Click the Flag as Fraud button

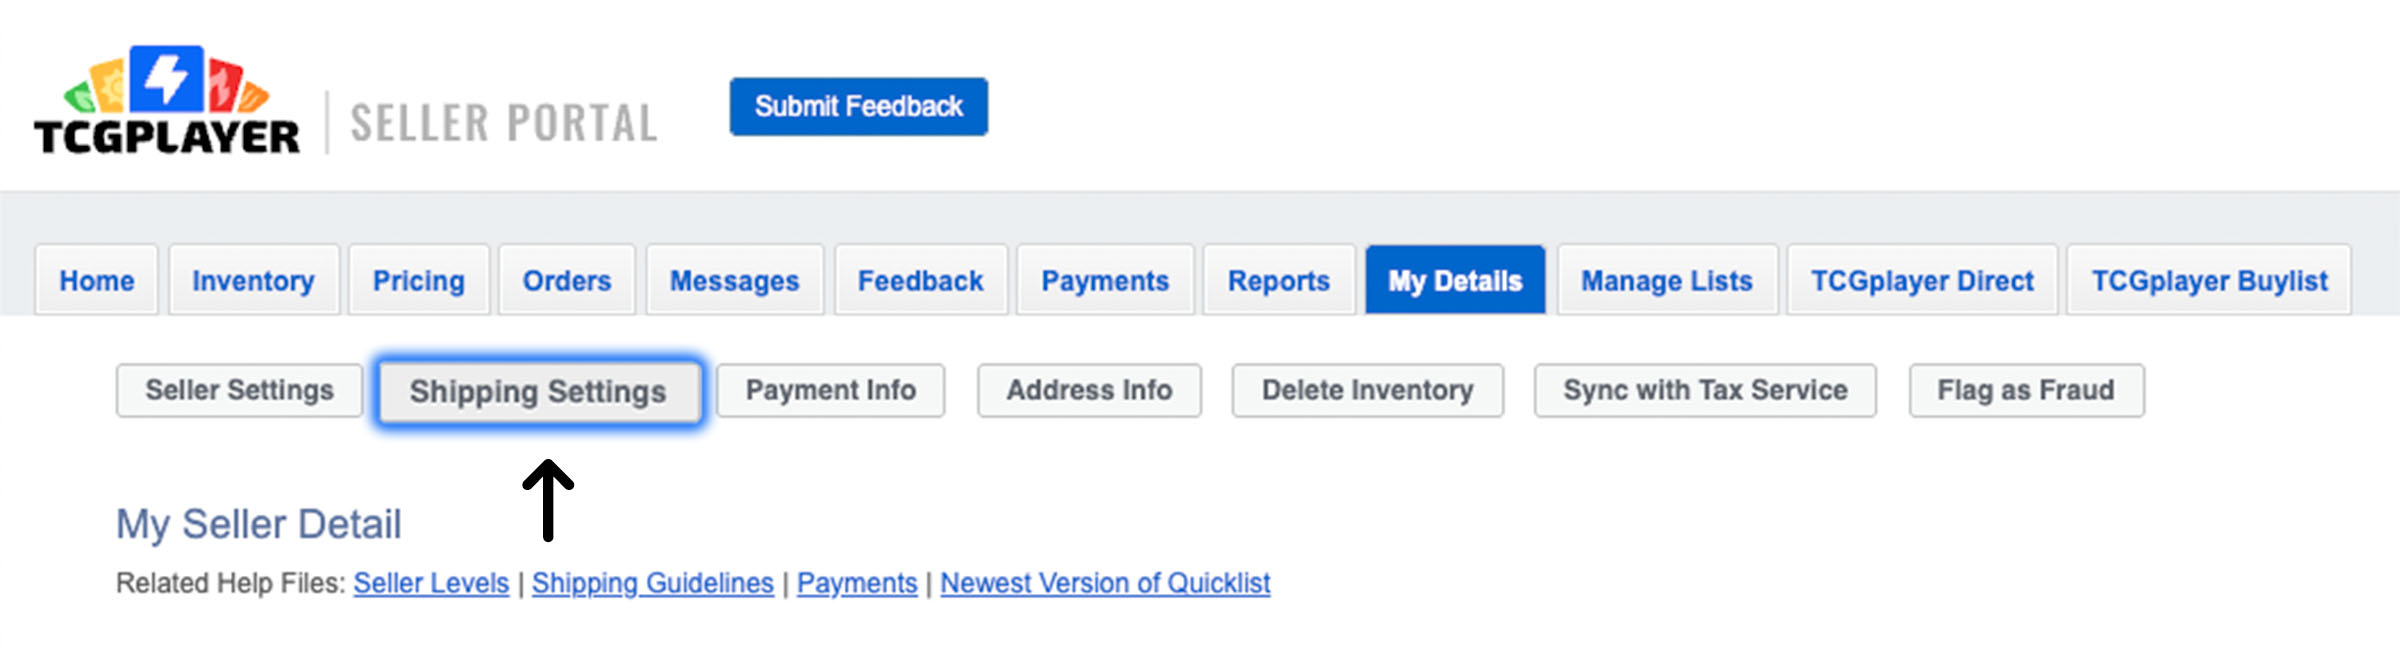tap(2027, 390)
